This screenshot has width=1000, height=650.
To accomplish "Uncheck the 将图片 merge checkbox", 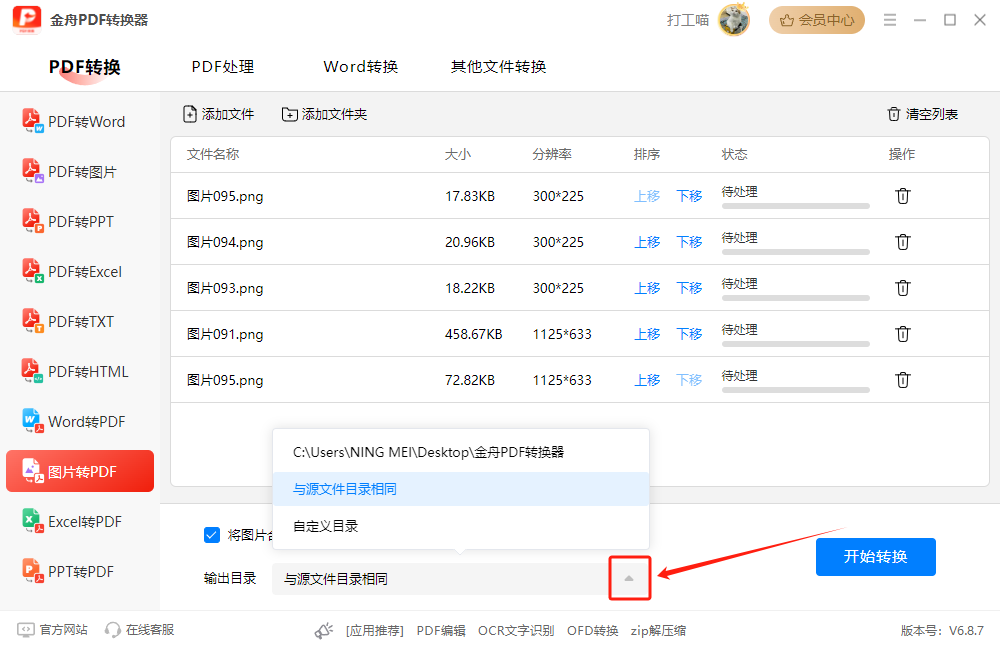I will tap(211, 534).
